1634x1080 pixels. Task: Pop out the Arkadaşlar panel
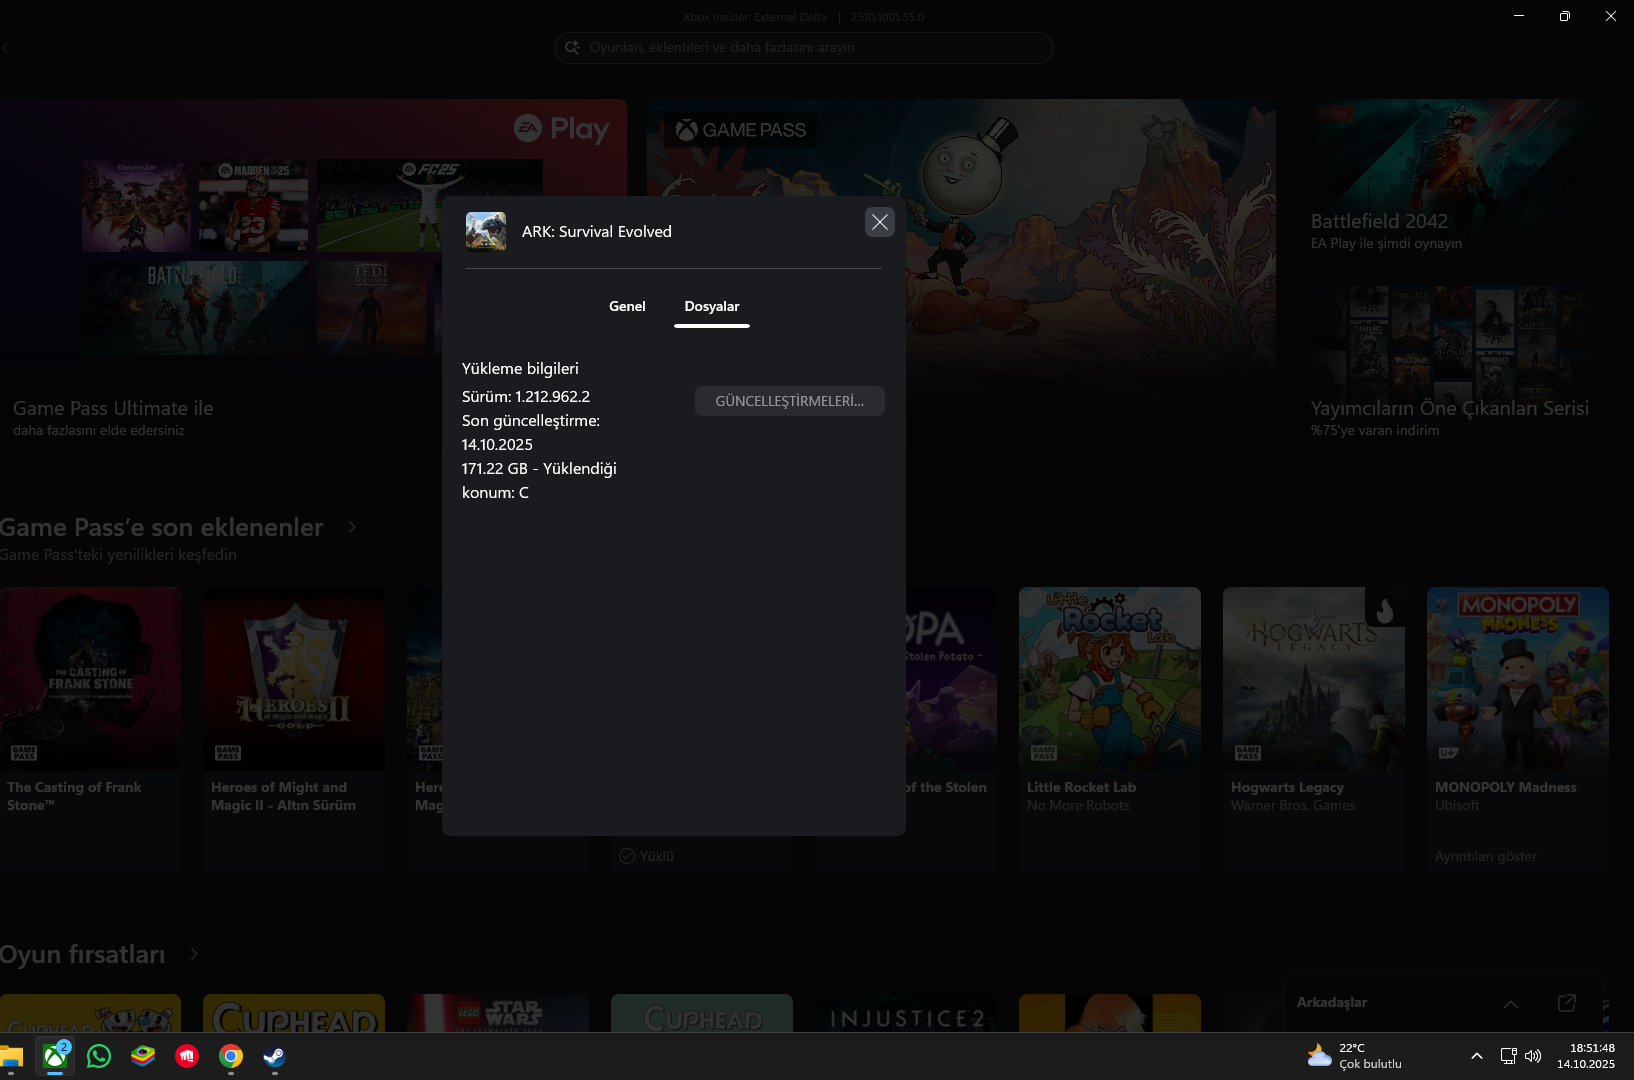[1567, 1003]
